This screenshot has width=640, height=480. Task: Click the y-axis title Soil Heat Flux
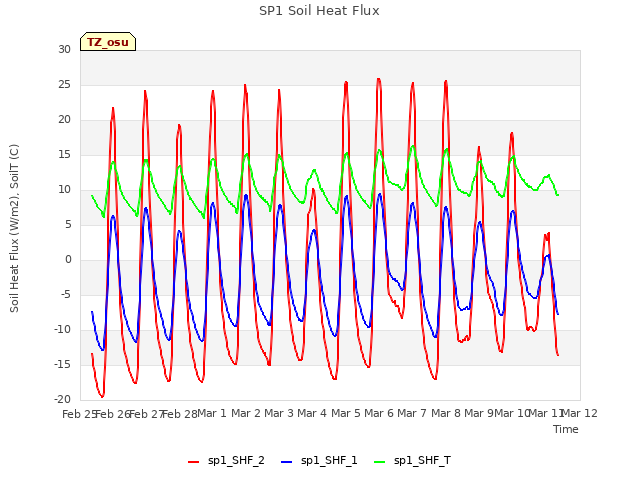point(14,228)
